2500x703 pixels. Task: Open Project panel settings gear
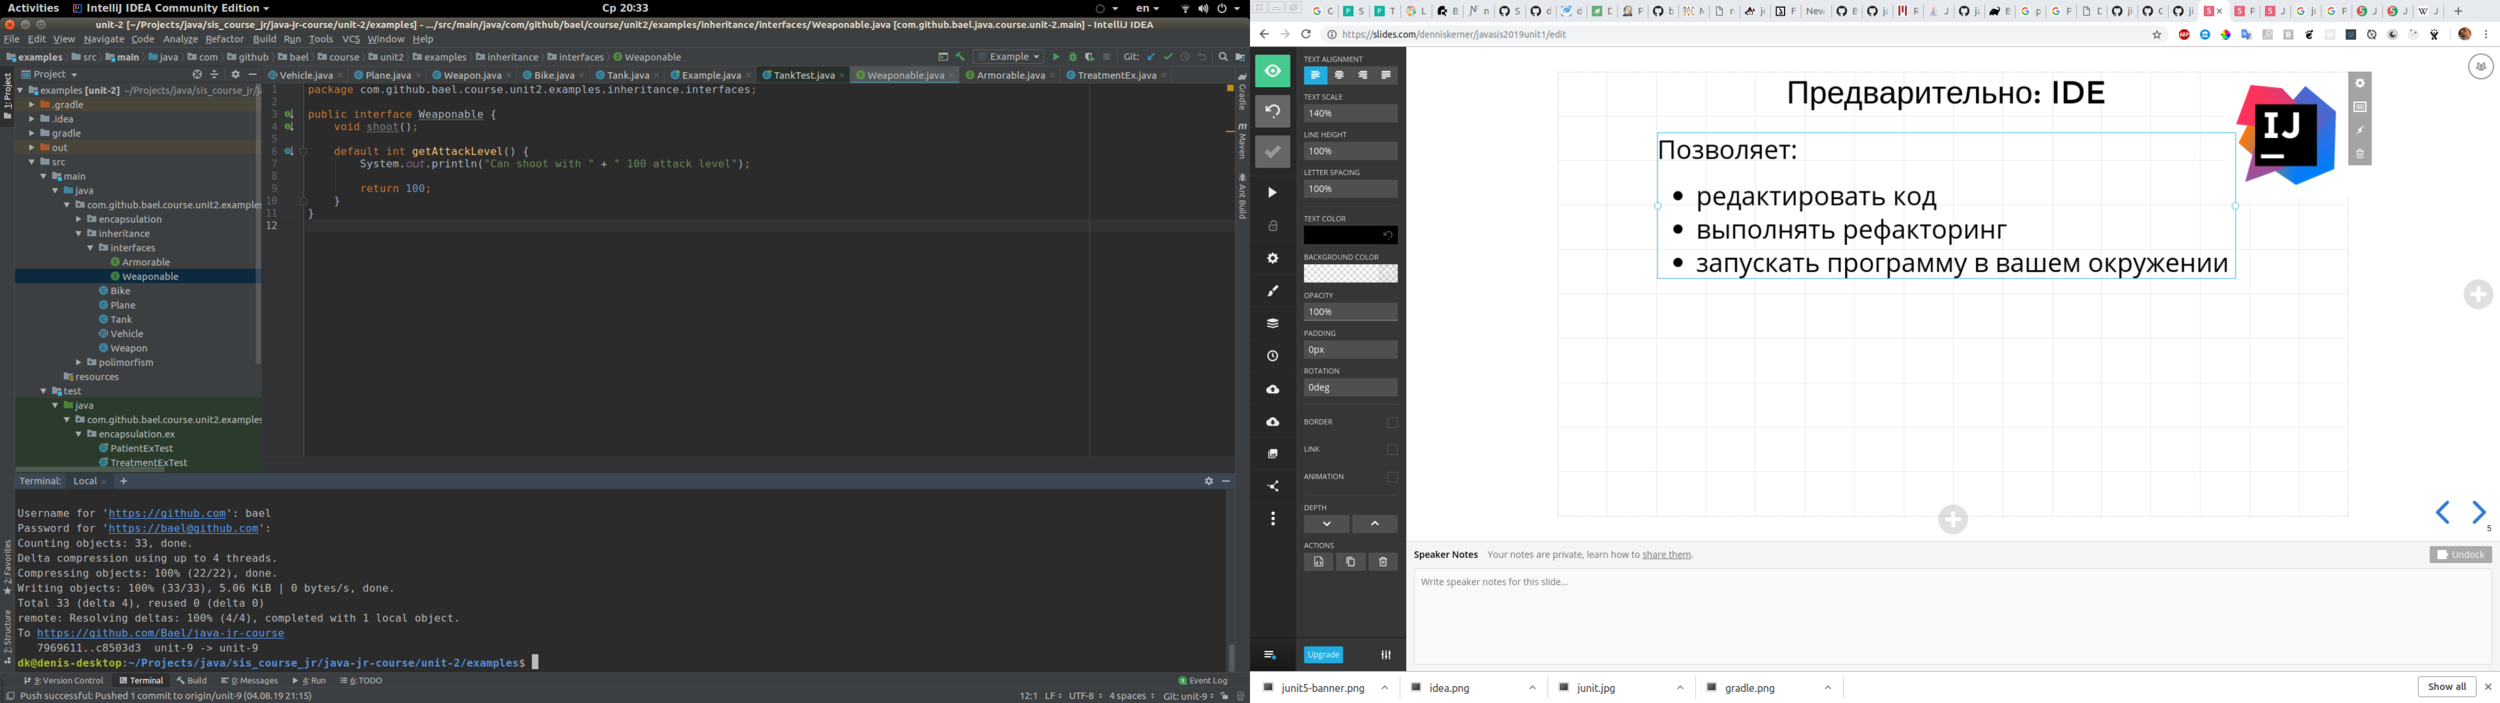click(235, 74)
